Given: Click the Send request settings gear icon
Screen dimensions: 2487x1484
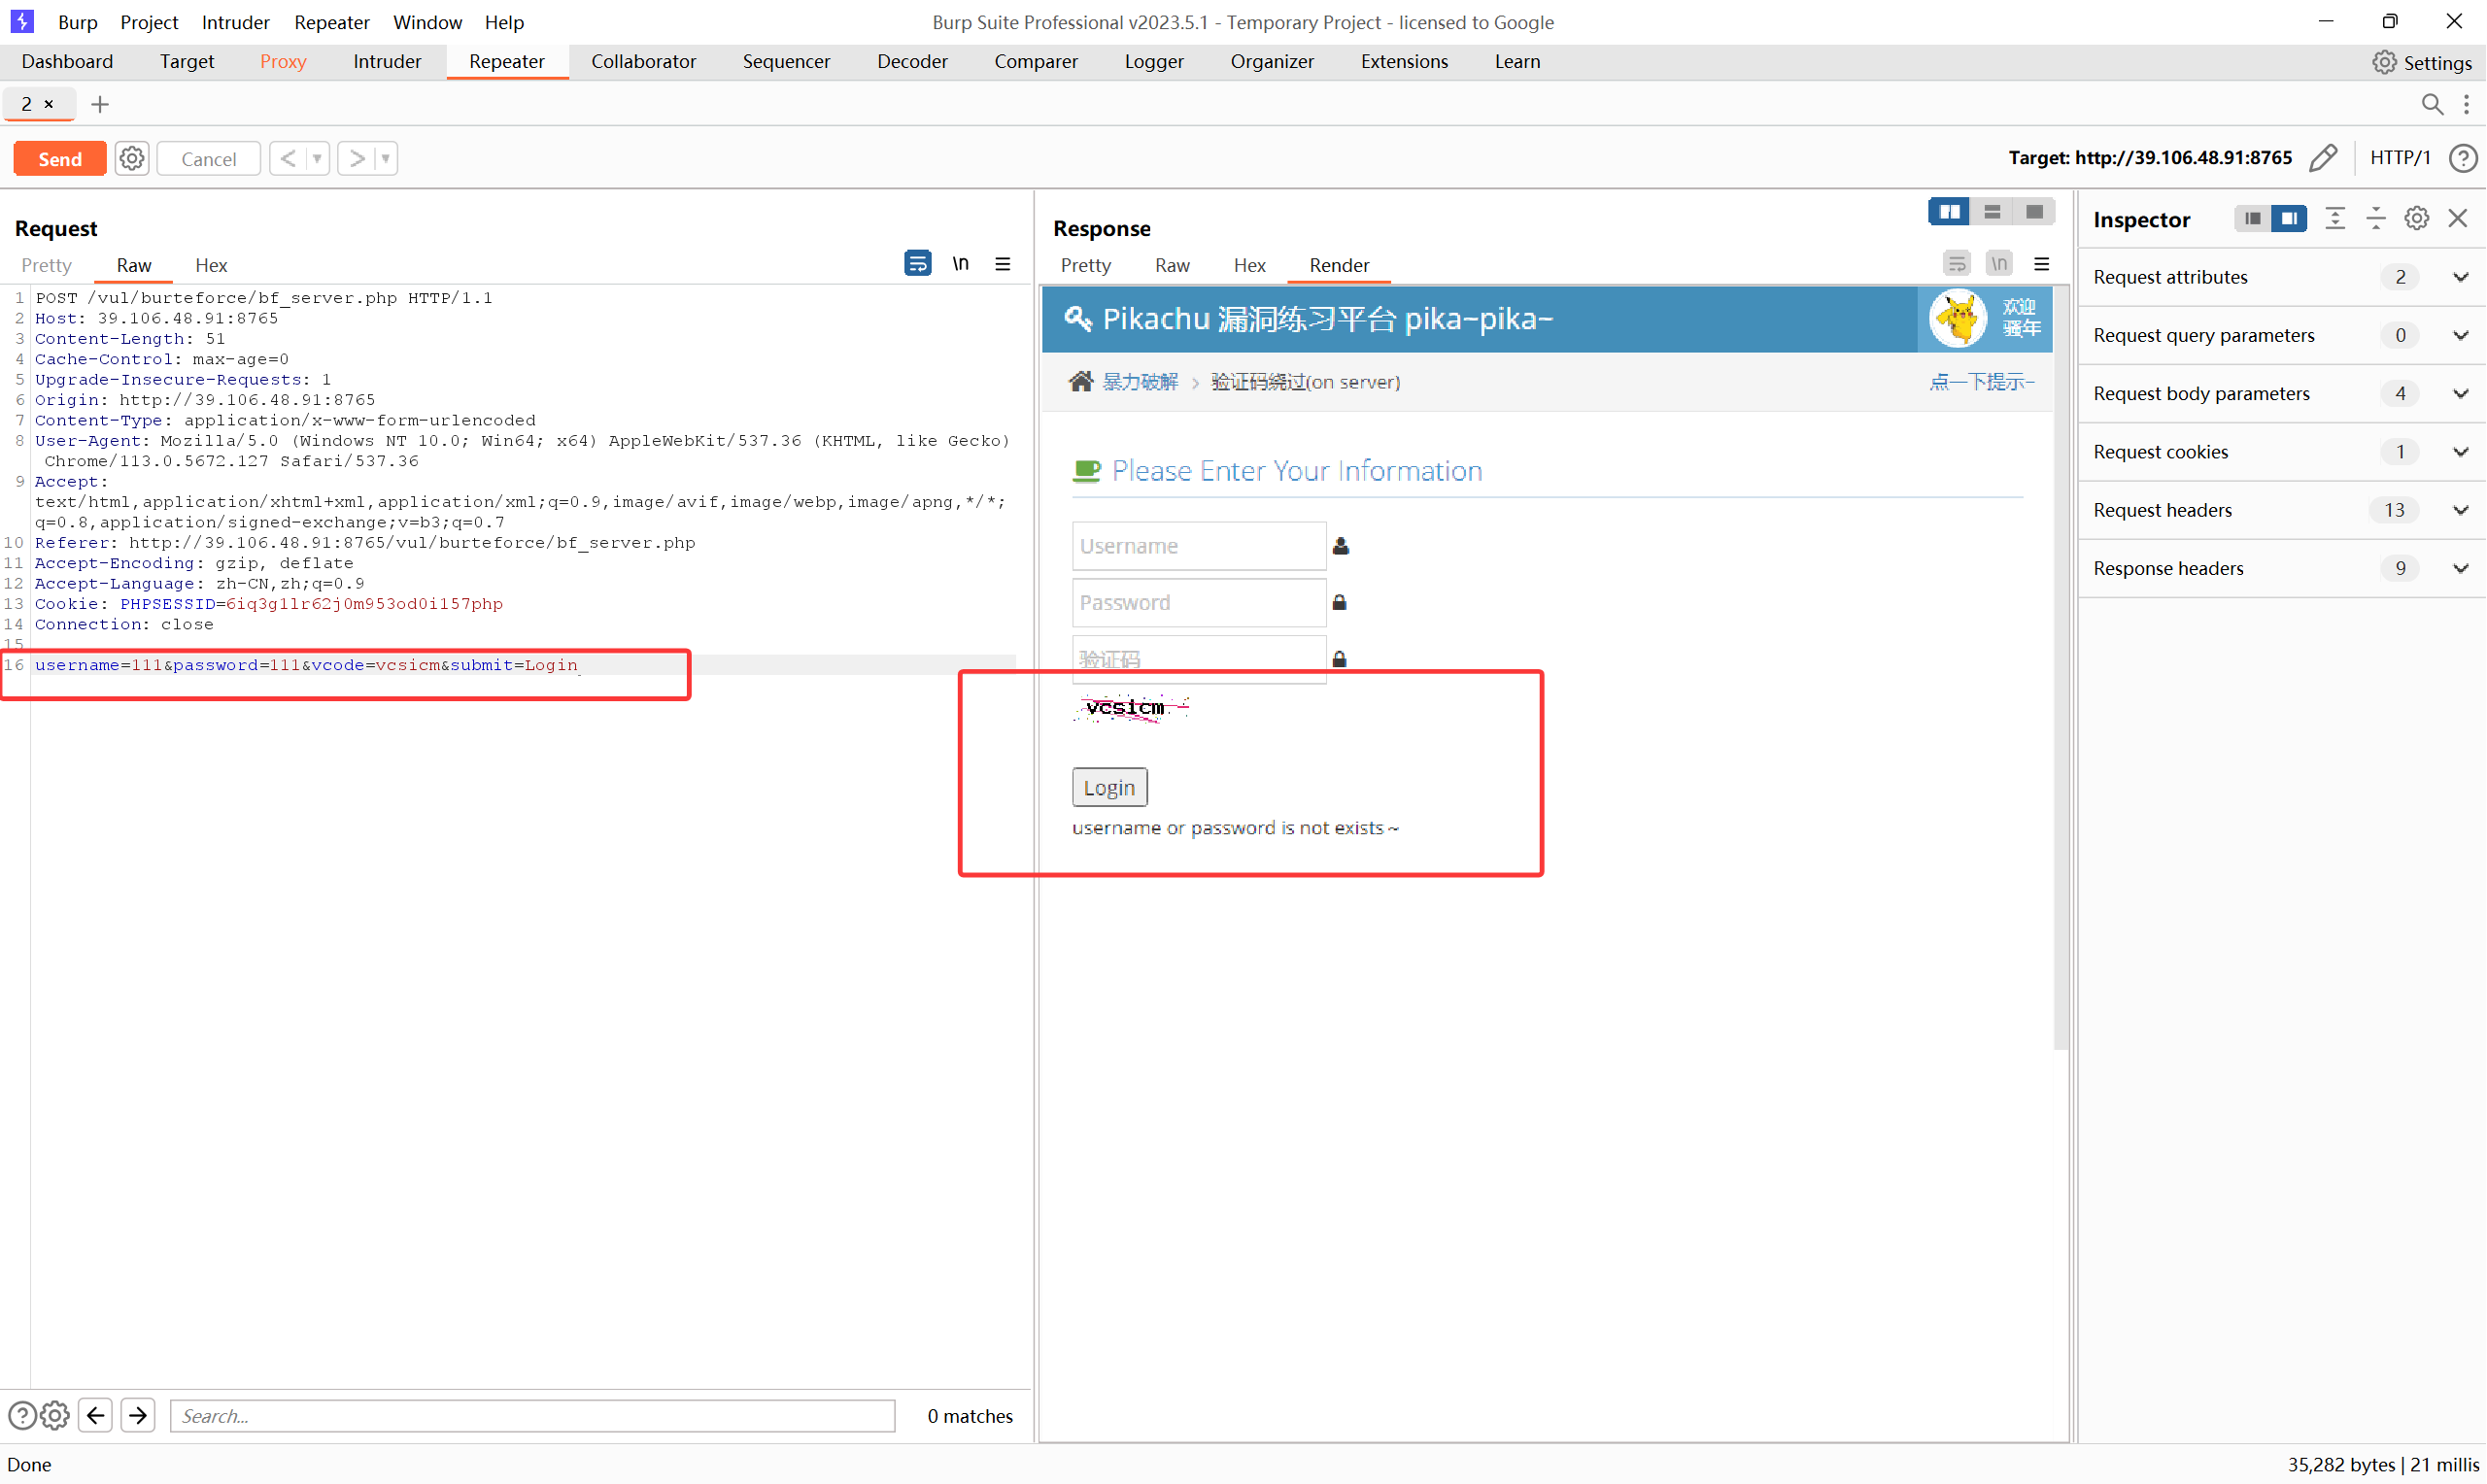Looking at the screenshot, I should 132,158.
